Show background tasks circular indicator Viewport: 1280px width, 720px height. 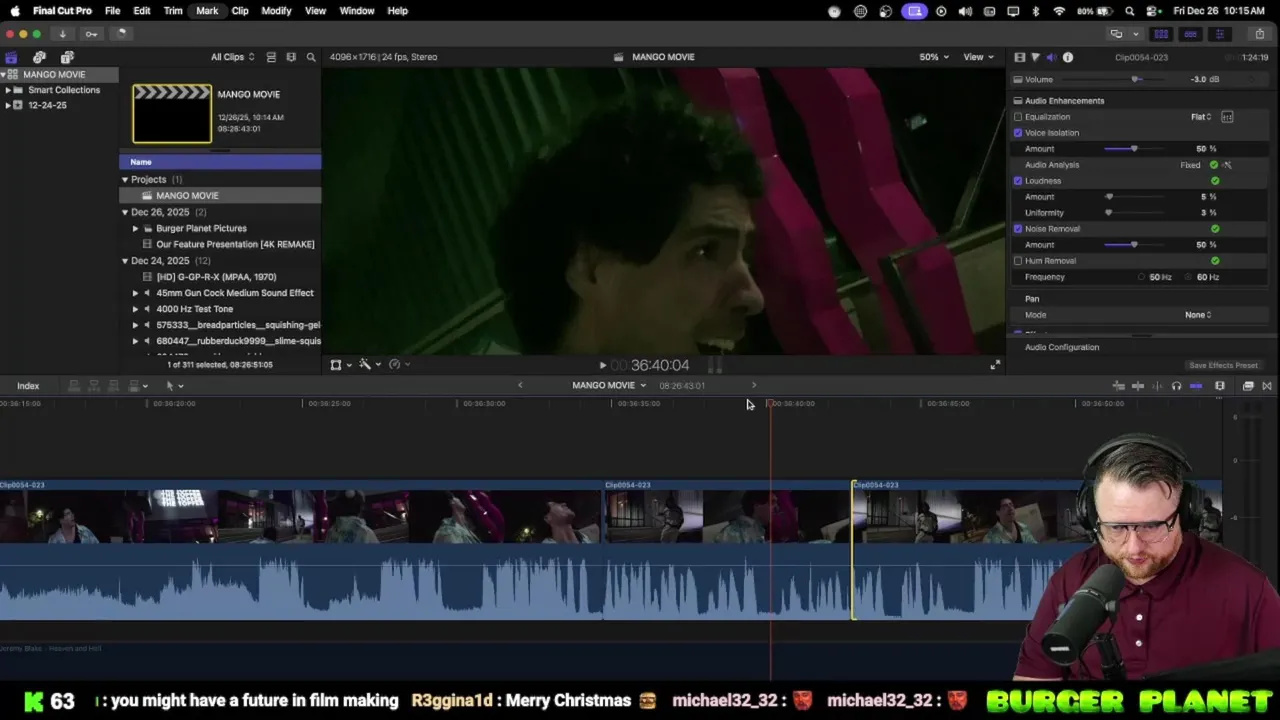(121, 33)
